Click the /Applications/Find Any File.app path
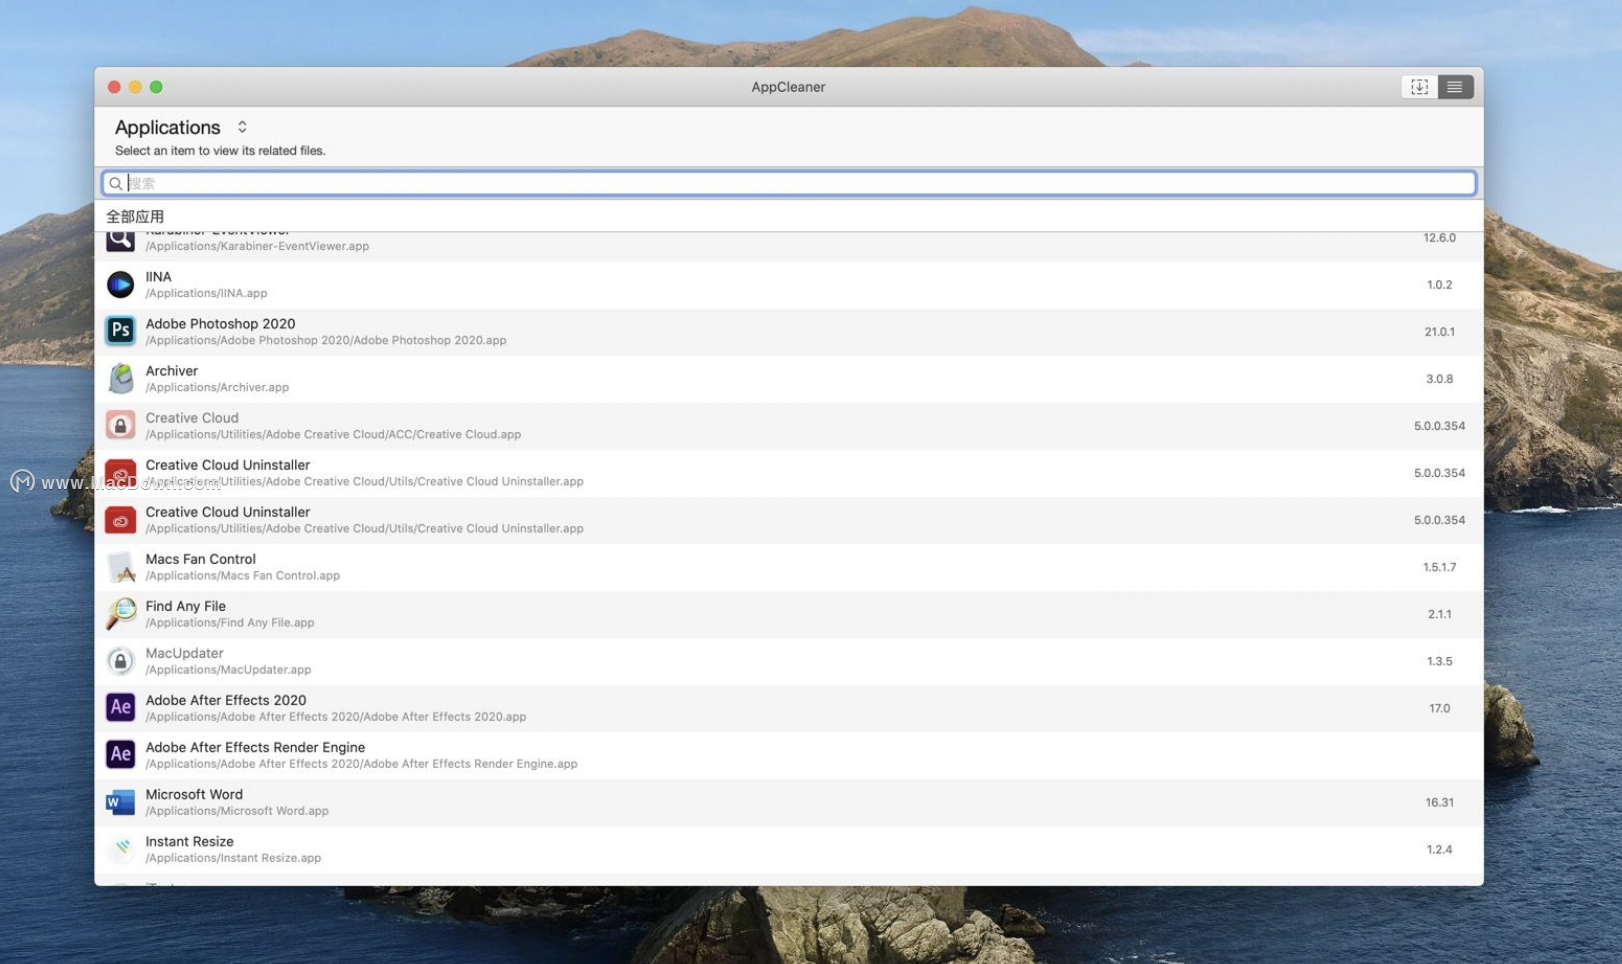 pos(230,623)
